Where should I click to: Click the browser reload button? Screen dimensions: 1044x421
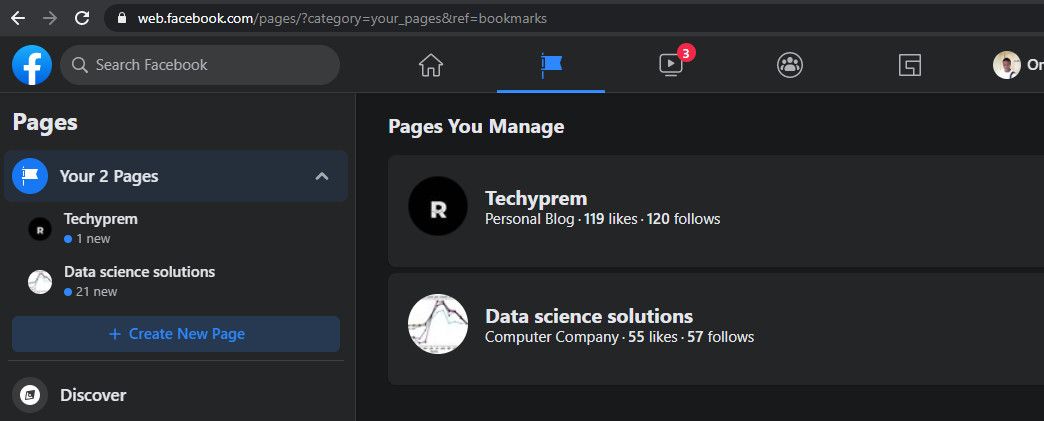pyautogui.click(x=82, y=18)
